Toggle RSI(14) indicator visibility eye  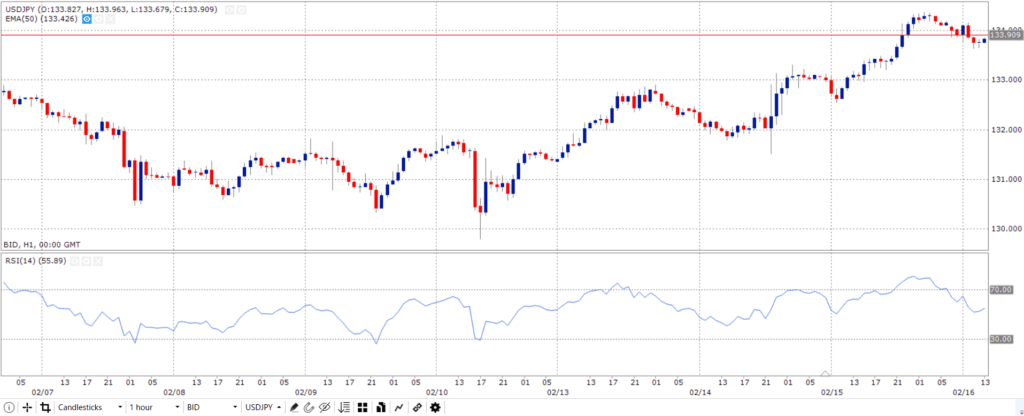point(74,261)
